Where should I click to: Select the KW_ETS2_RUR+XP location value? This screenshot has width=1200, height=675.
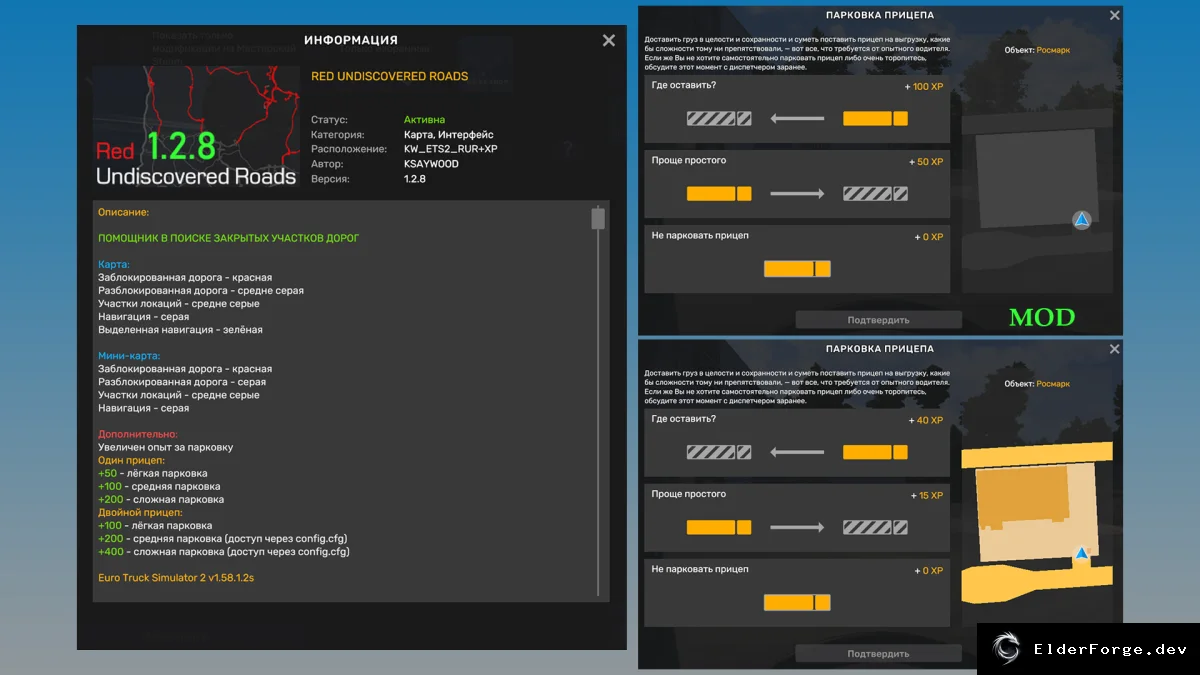point(451,149)
